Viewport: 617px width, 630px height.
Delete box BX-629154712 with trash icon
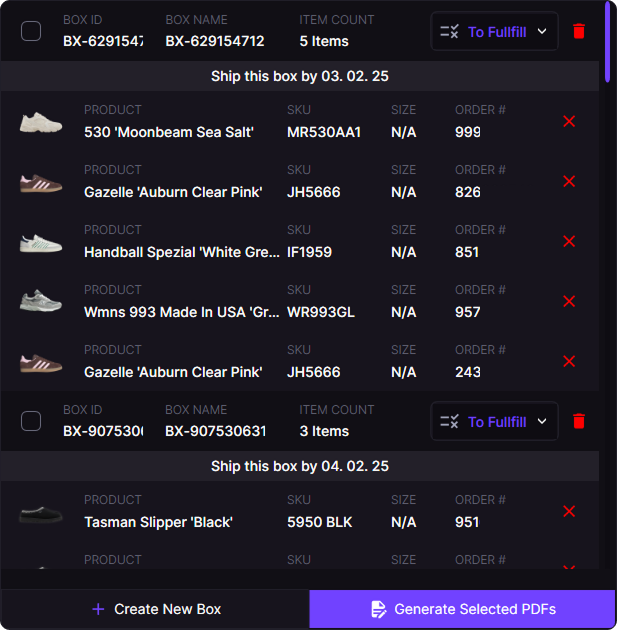[x=578, y=32]
